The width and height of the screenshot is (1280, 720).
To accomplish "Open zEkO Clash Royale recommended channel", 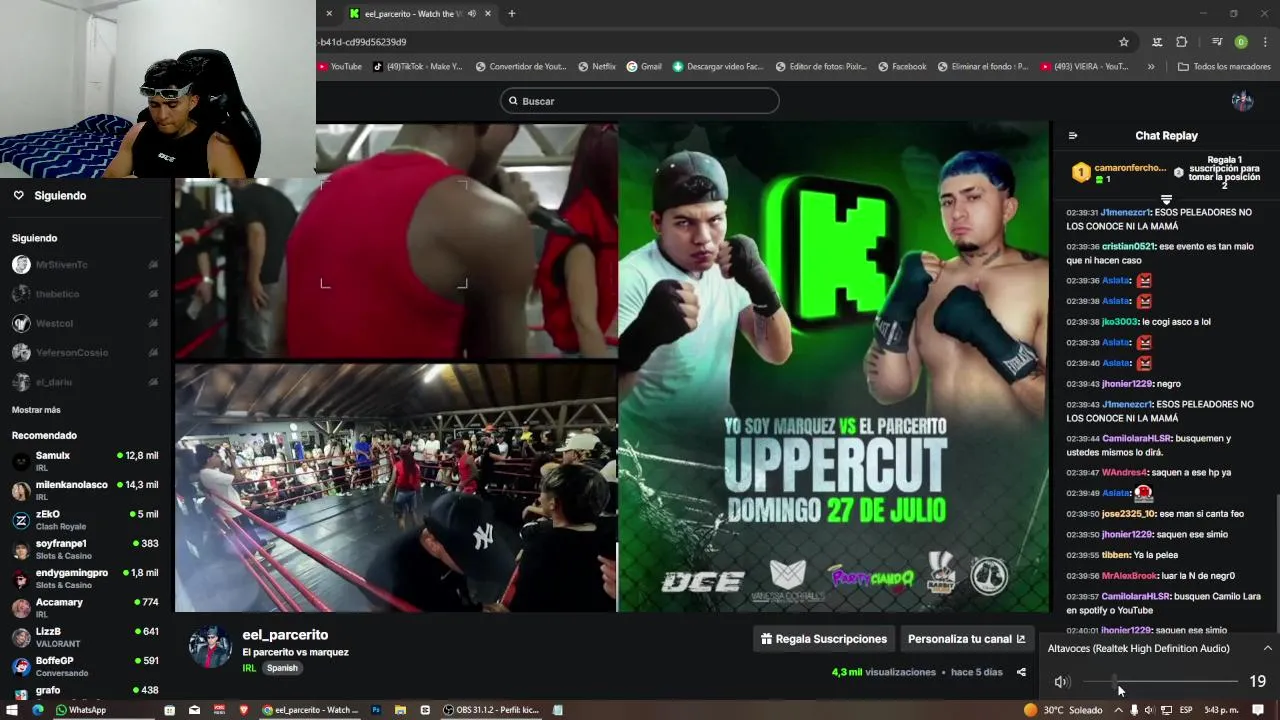I will pos(85,520).
